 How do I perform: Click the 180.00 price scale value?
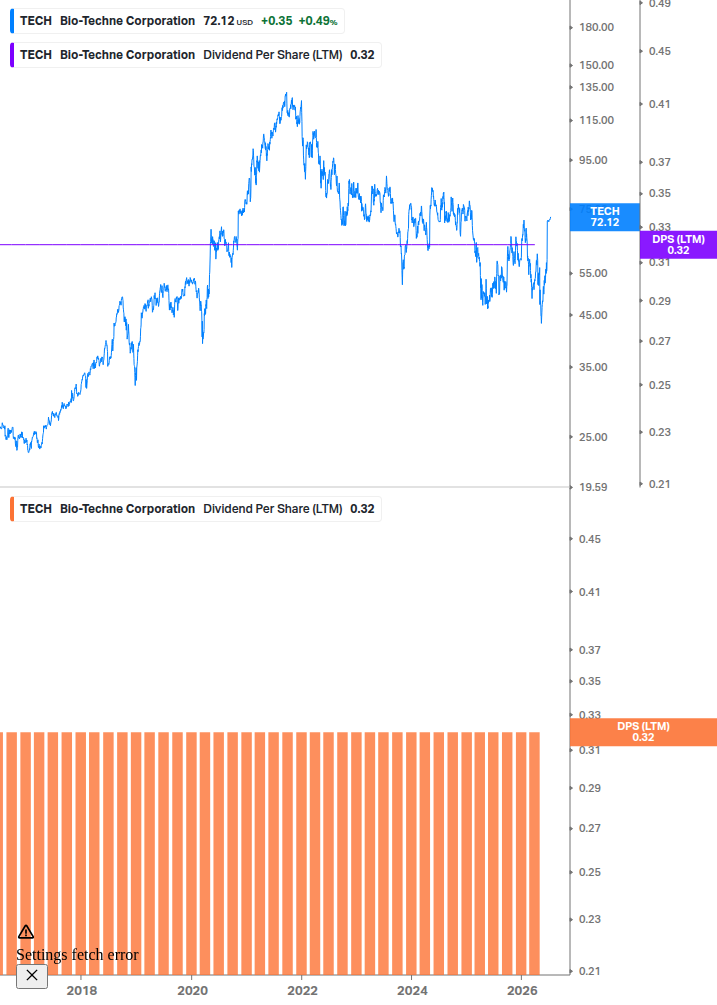tap(597, 27)
